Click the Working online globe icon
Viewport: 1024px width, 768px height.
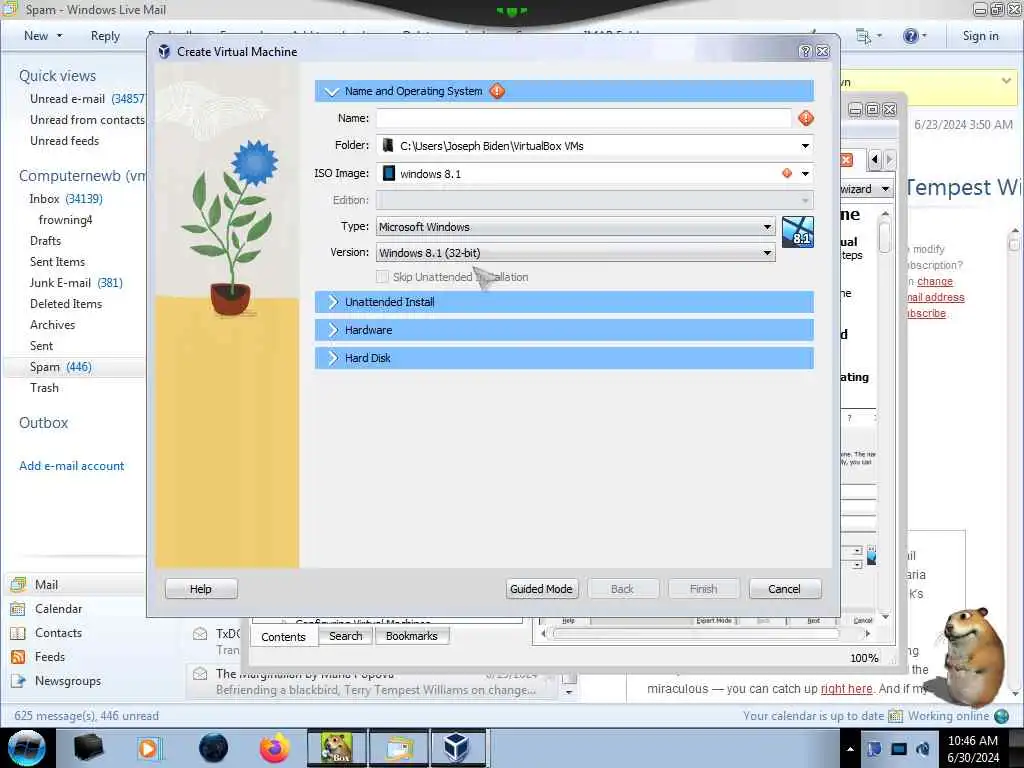(1001, 716)
